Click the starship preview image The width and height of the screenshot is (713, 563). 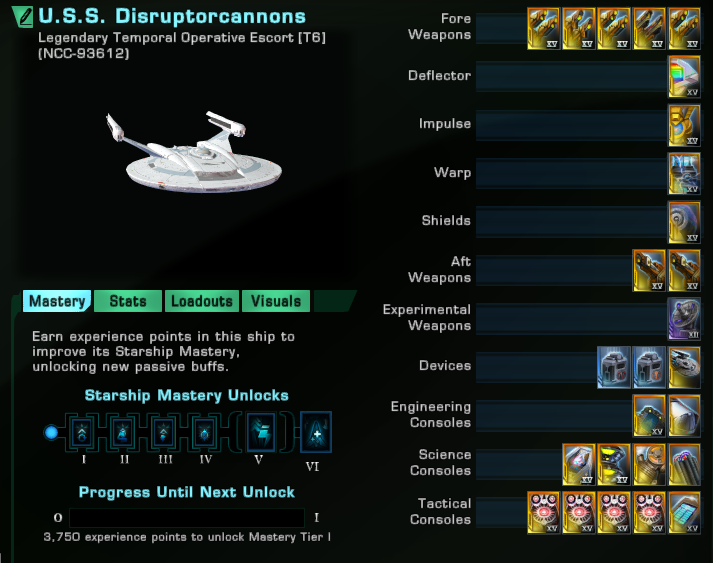(x=195, y=152)
